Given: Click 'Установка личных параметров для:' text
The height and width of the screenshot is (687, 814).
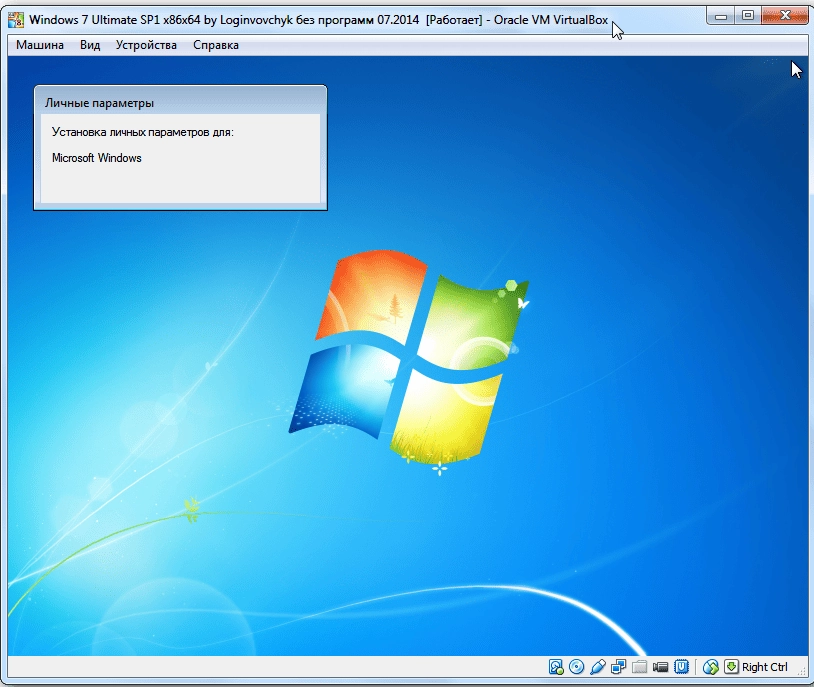Looking at the screenshot, I should (143, 132).
